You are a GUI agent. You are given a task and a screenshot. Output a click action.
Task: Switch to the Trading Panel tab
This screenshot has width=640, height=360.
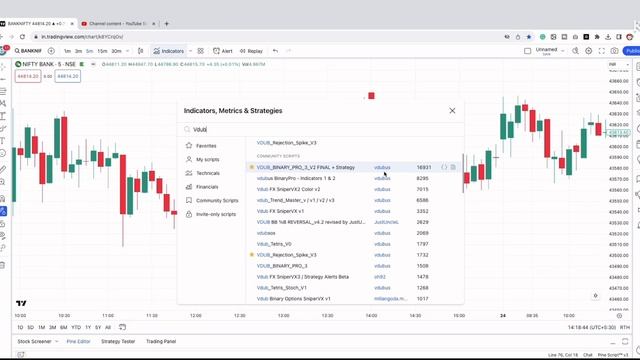tap(161, 341)
